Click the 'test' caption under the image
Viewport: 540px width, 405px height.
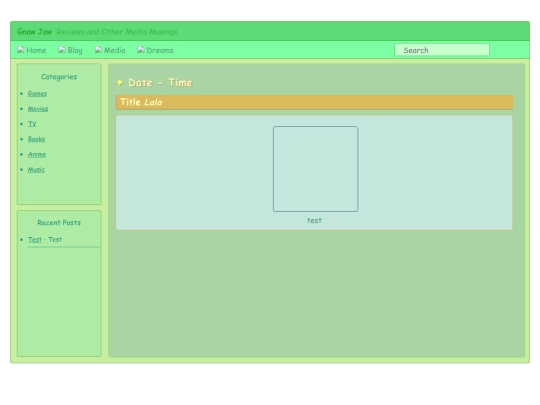(314, 220)
